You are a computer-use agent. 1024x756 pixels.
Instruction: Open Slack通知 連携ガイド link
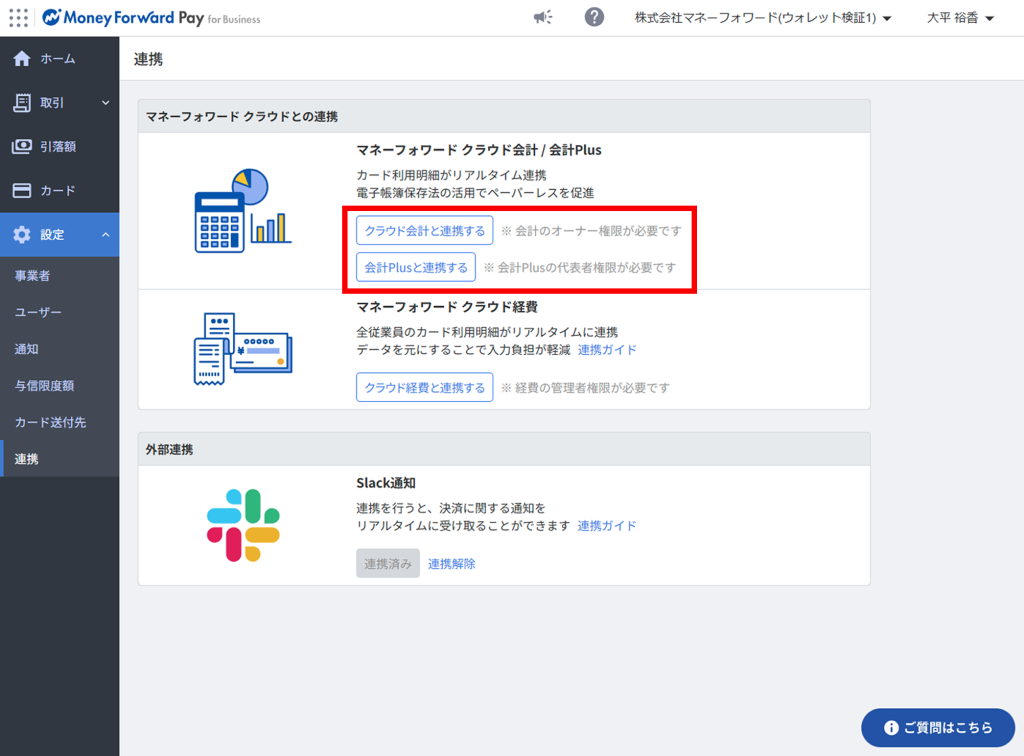coord(607,526)
